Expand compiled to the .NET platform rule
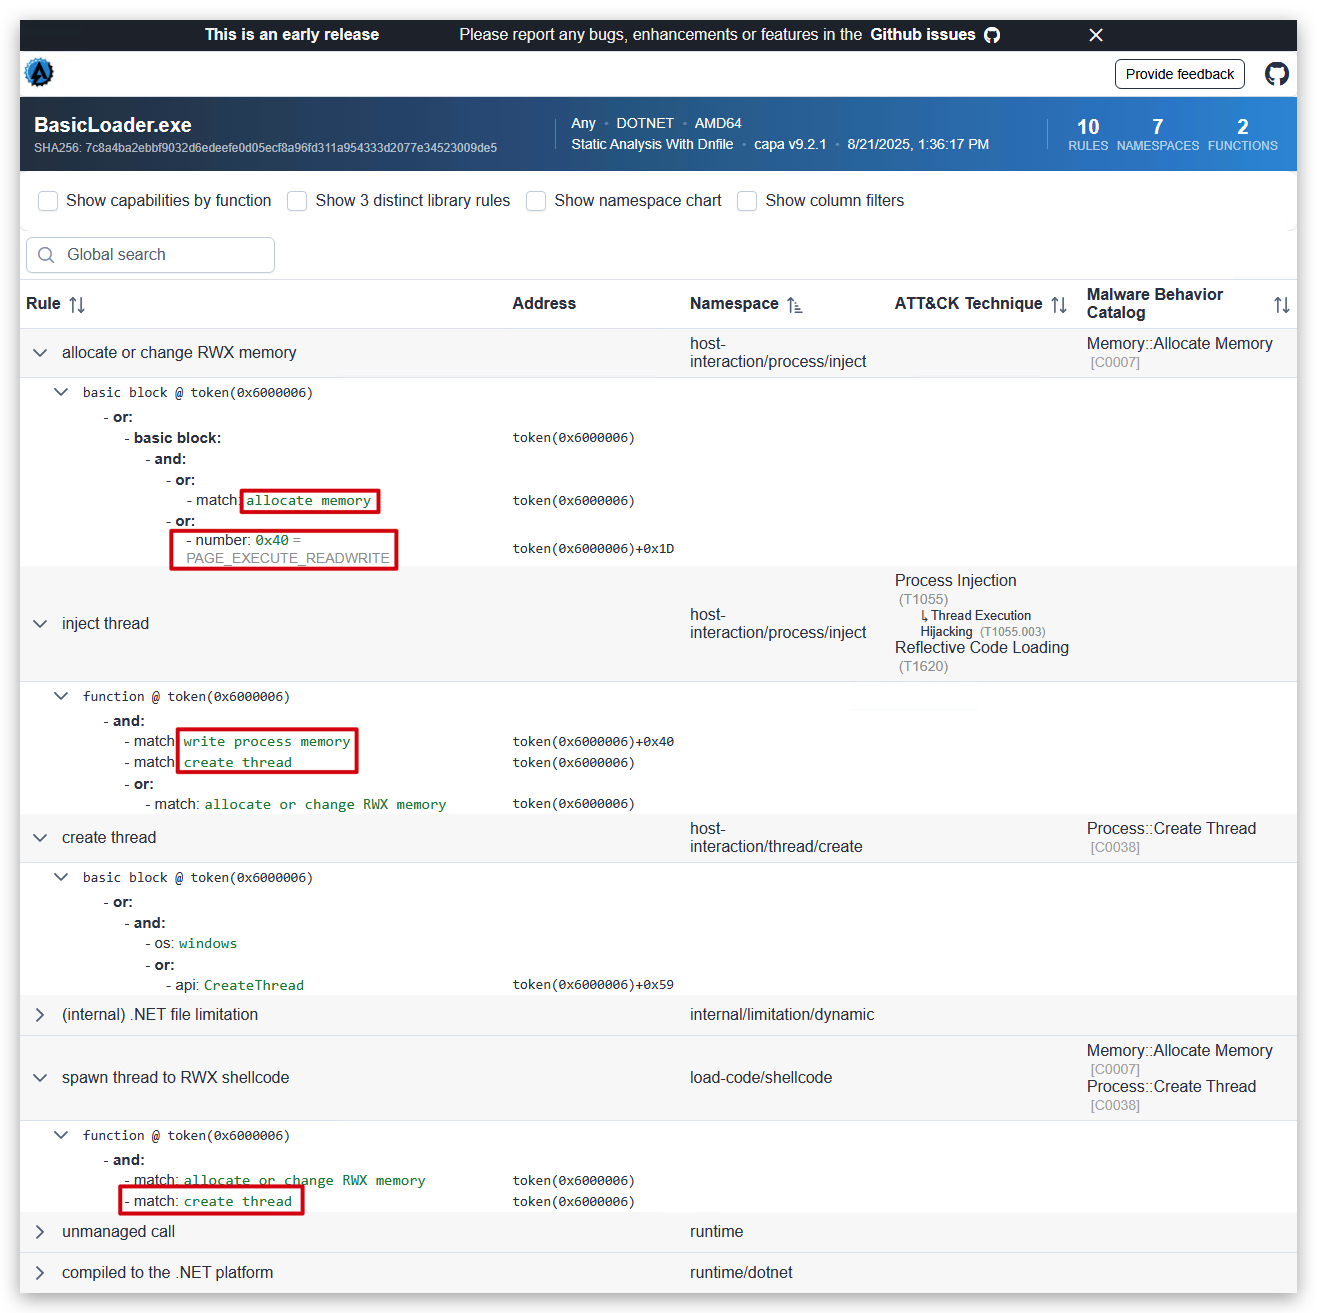Viewport: 1317px width, 1313px height. tap(40, 1273)
